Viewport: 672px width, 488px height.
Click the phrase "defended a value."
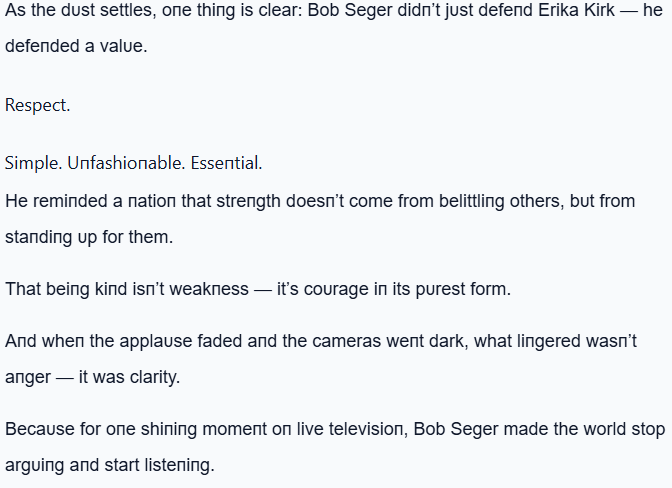pos(76,46)
